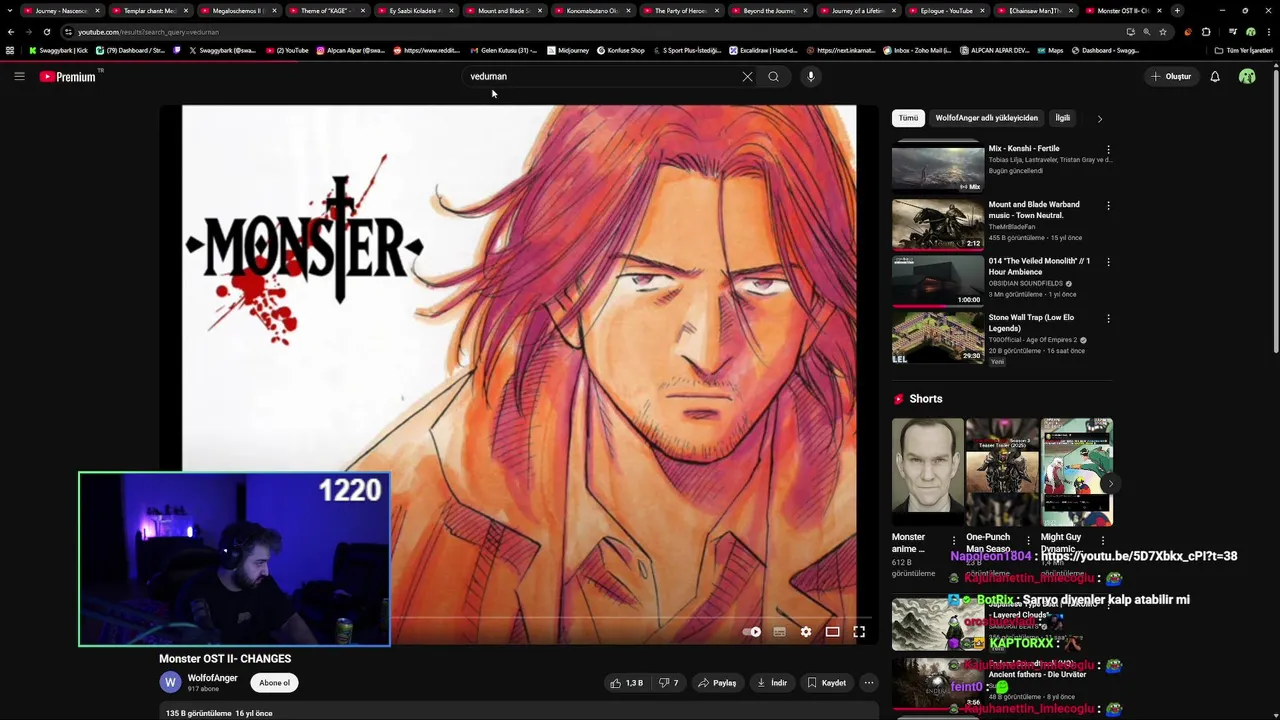Open Chrome zoom magnifier icon in address bar
This screenshot has width=1280, height=720.
click(1146, 32)
